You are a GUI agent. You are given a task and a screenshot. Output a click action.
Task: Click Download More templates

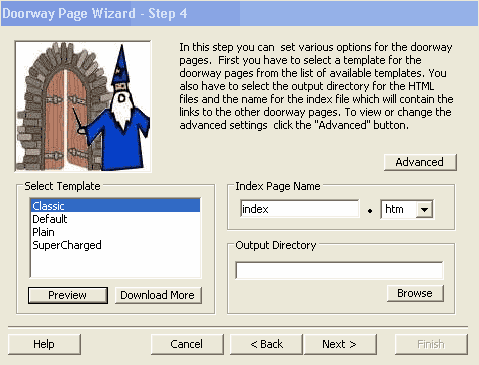[x=158, y=295]
